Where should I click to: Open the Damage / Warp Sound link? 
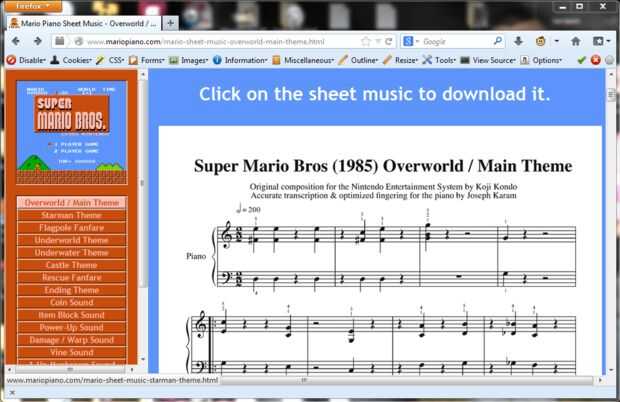72,340
